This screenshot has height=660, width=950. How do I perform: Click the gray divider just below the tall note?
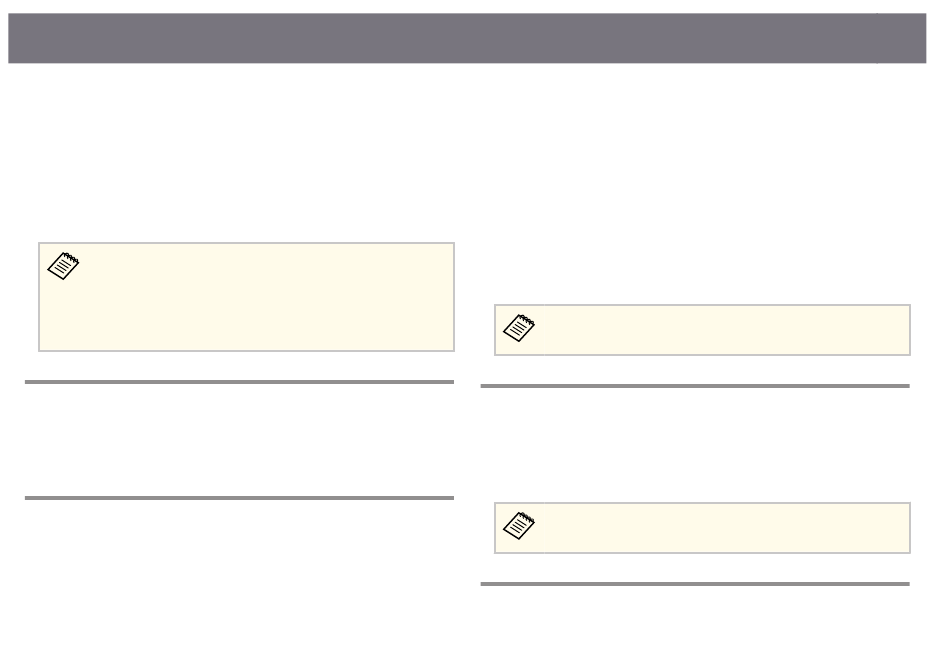click(239, 382)
